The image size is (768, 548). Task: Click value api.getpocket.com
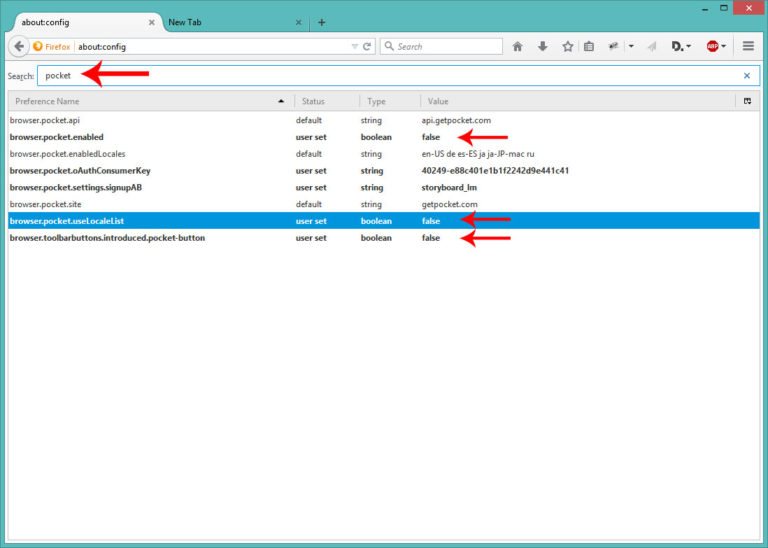click(x=456, y=120)
